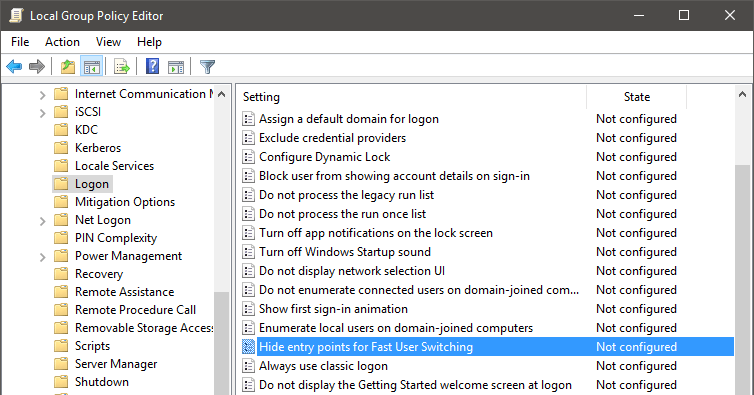754x395 pixels.
Task: Open the Action menu
Action: [x=63, y=42]
